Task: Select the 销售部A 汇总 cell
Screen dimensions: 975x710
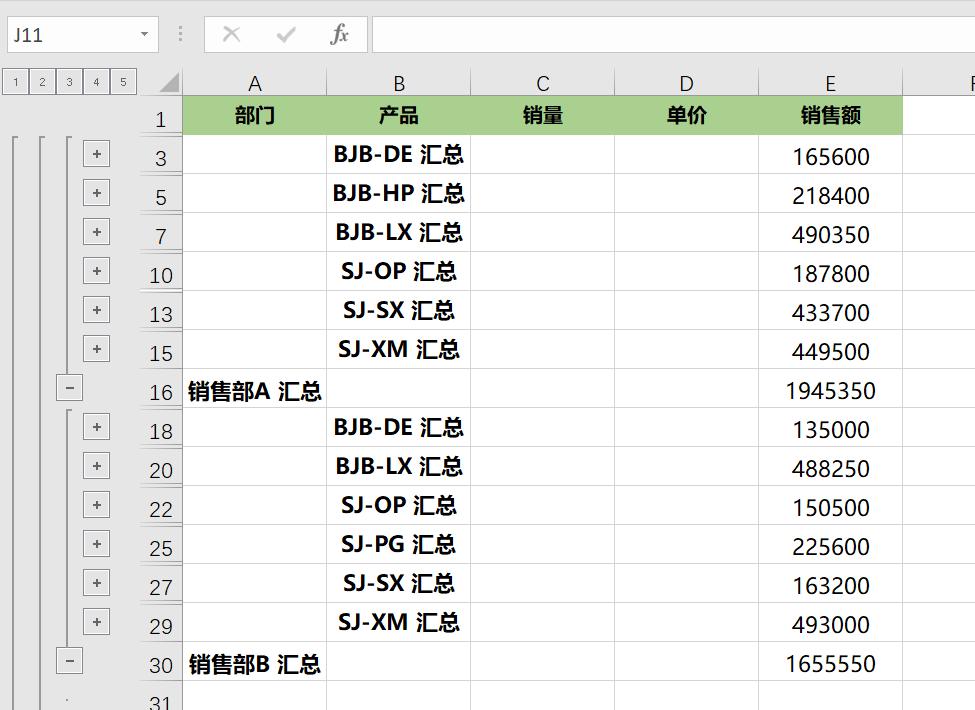Action: 254,389
